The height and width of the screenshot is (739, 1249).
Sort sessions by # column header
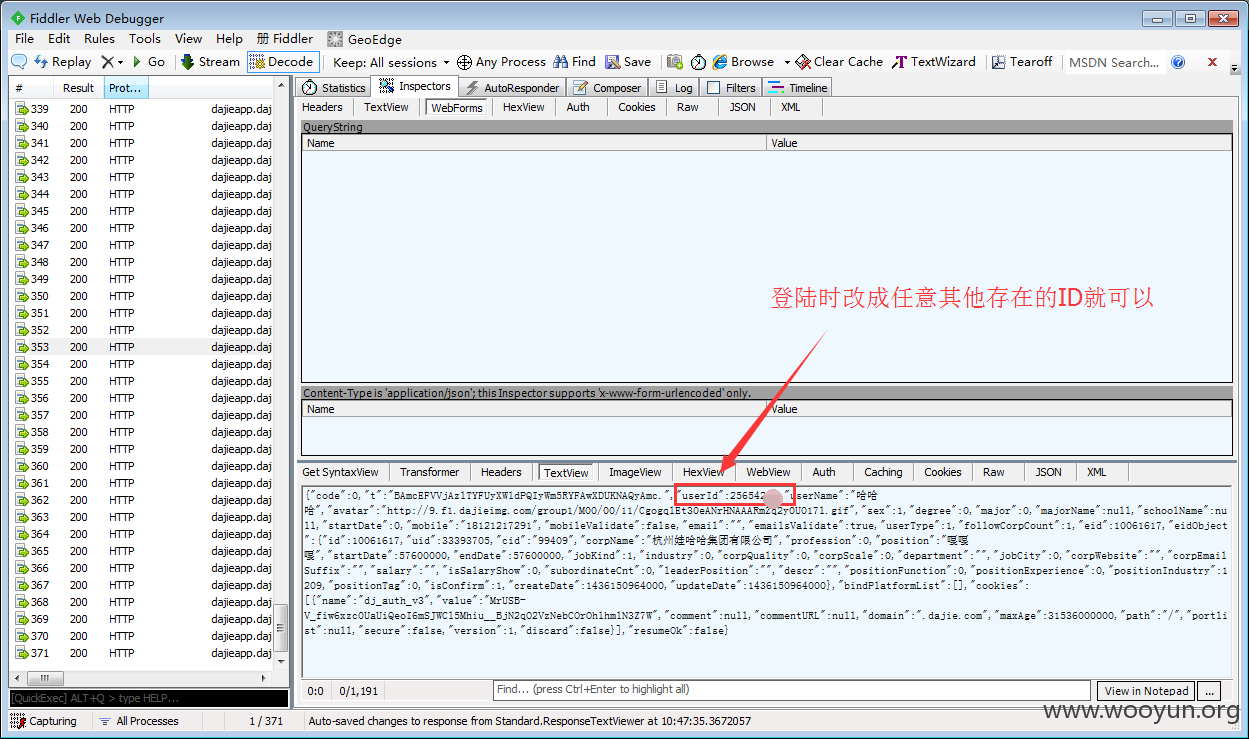[x=32, y=88]
